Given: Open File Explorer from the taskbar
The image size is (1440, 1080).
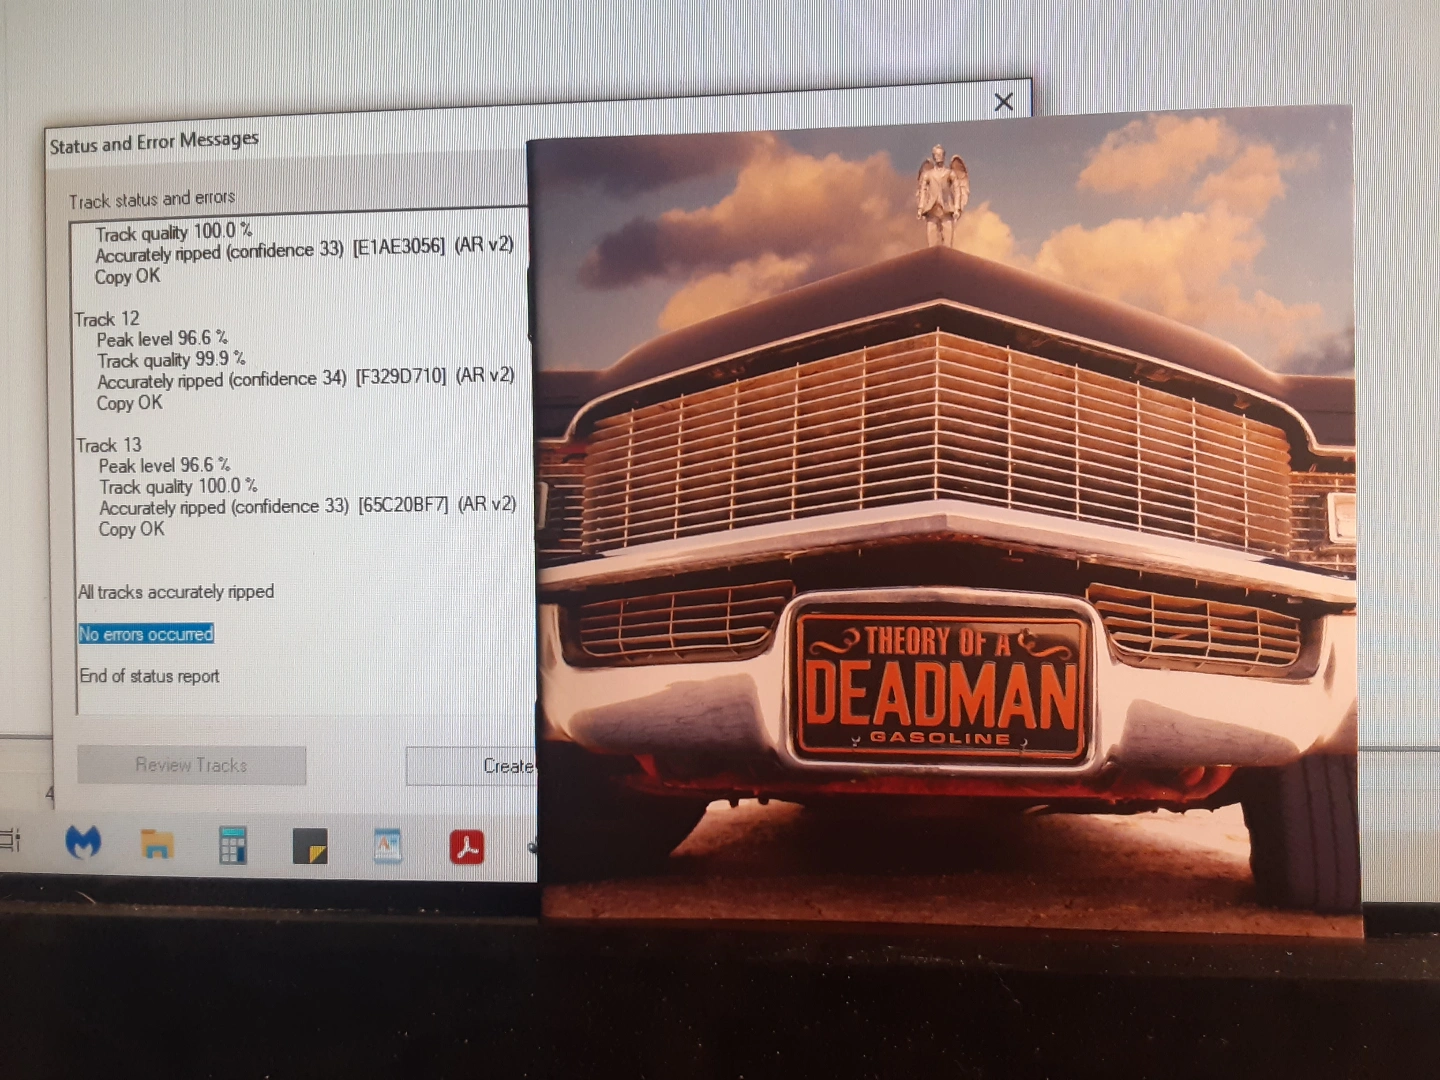Looking at the screenshot, I should (157, 845).
